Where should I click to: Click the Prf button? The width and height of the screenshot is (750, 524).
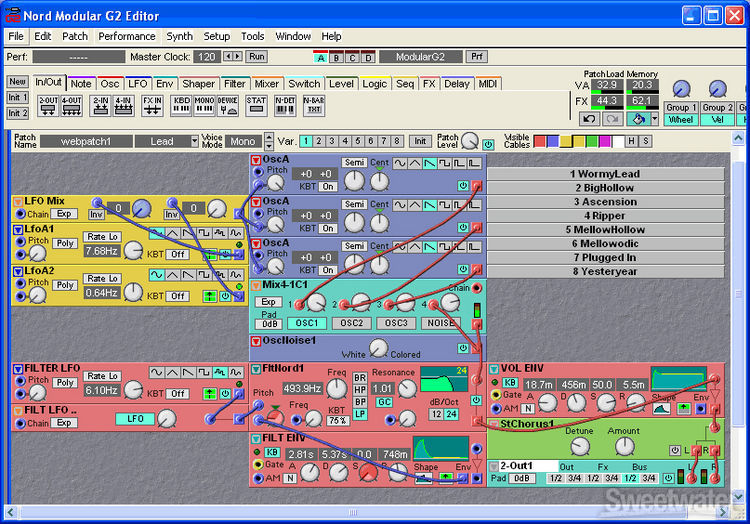coord(477,56)
